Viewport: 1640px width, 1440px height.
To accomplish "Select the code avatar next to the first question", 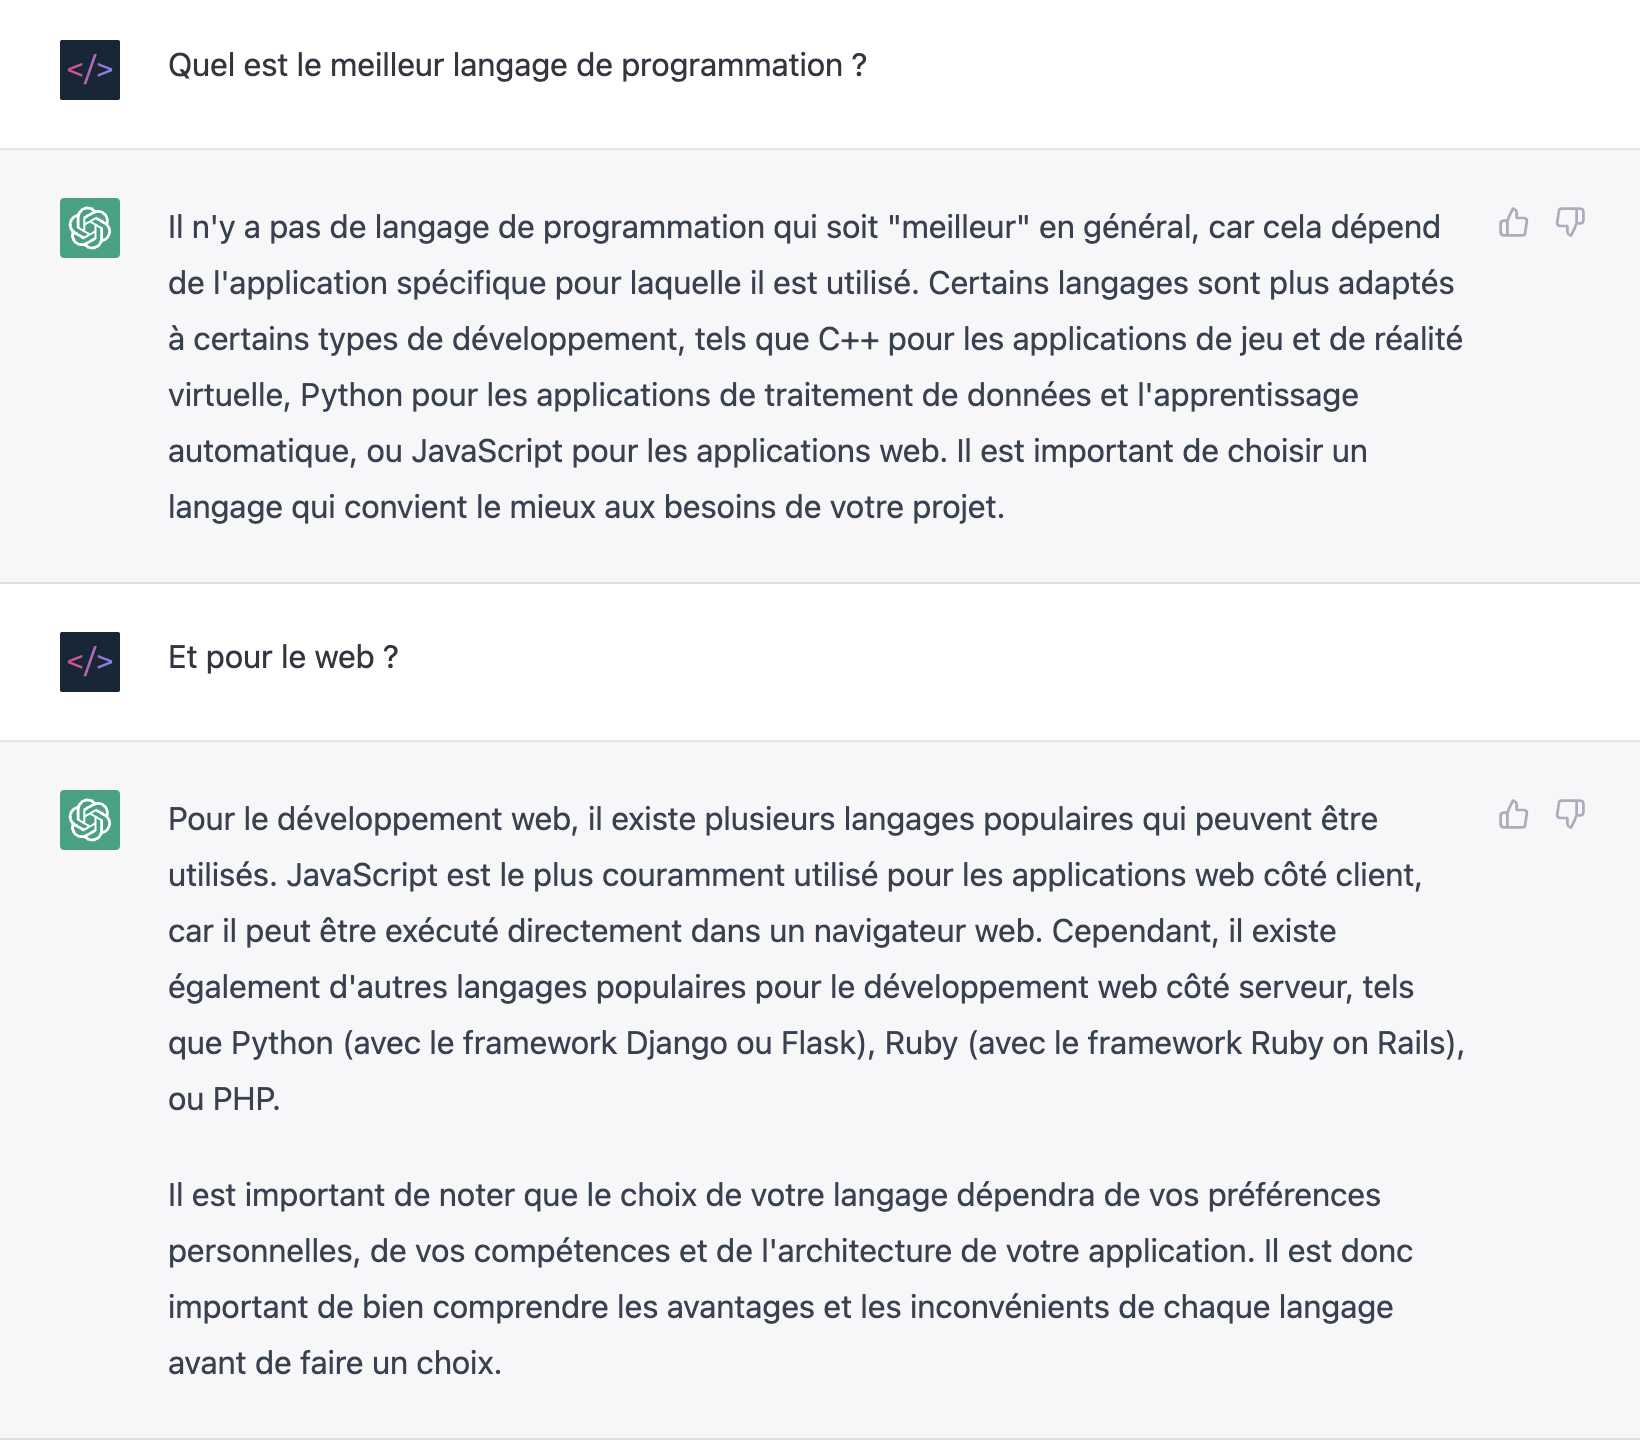I will 89,69.
